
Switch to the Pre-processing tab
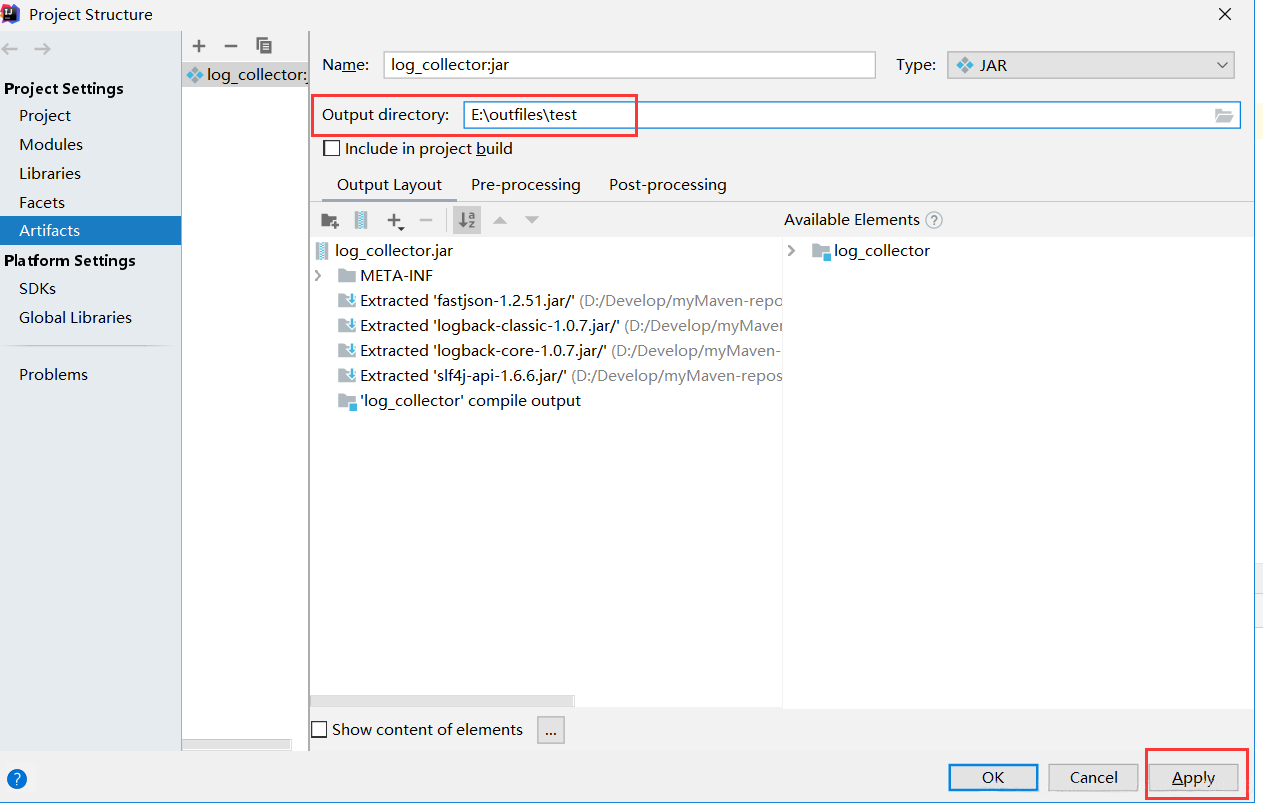coord(525,185)
